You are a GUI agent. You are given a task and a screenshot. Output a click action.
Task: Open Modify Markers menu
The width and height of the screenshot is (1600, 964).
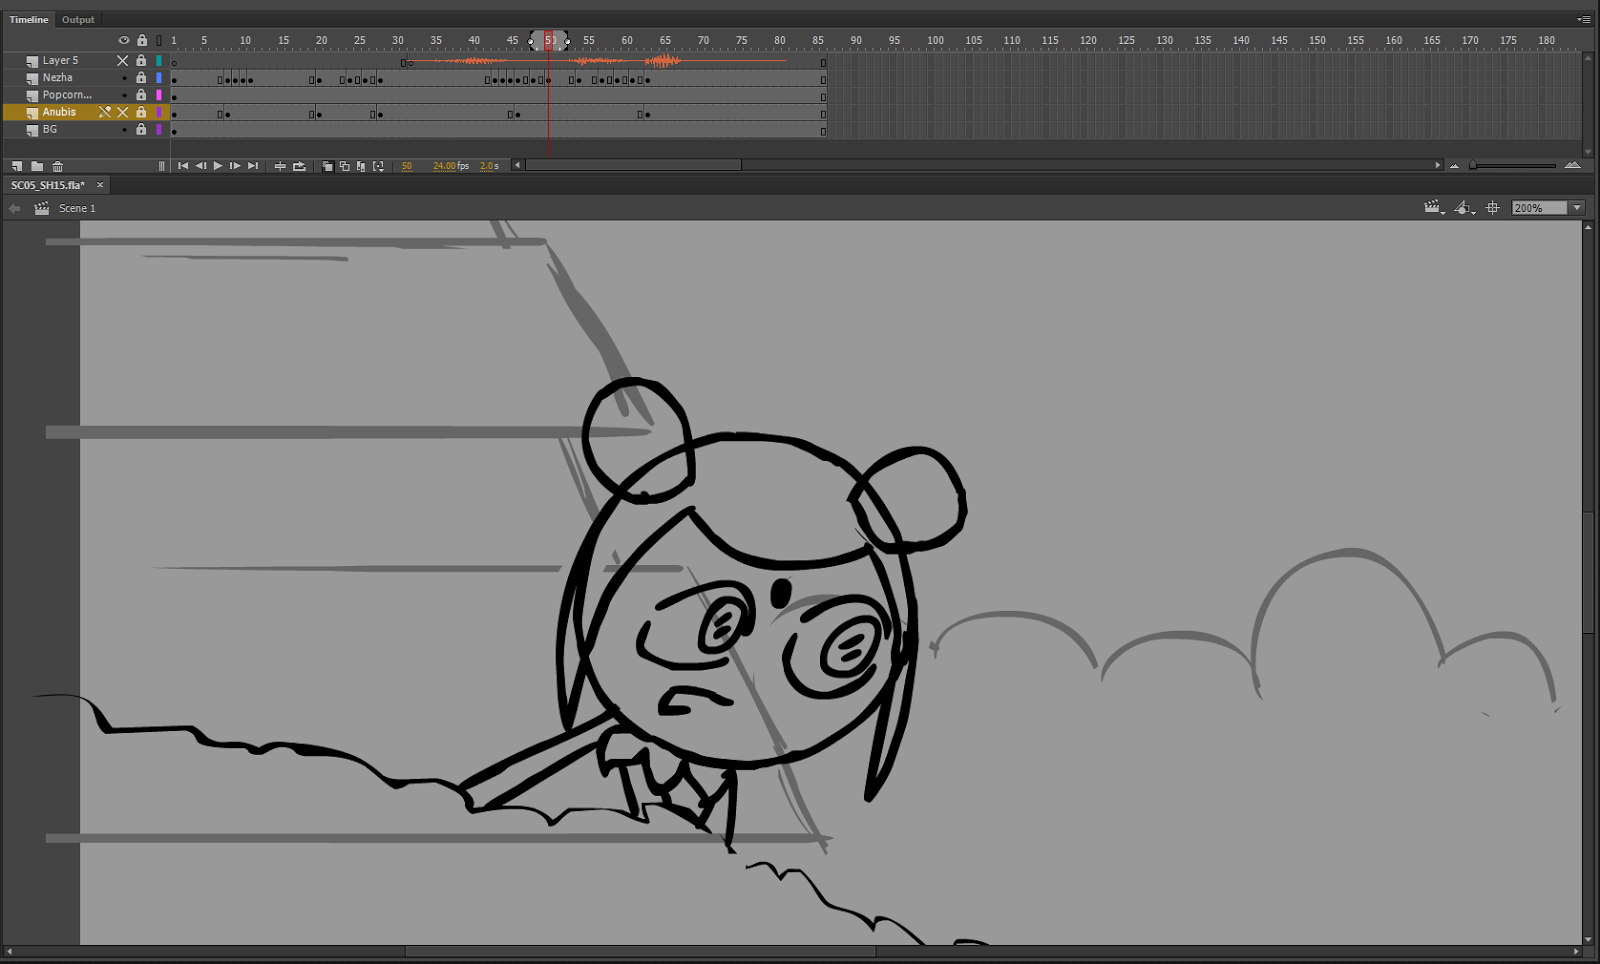click(x=378, y=166)
